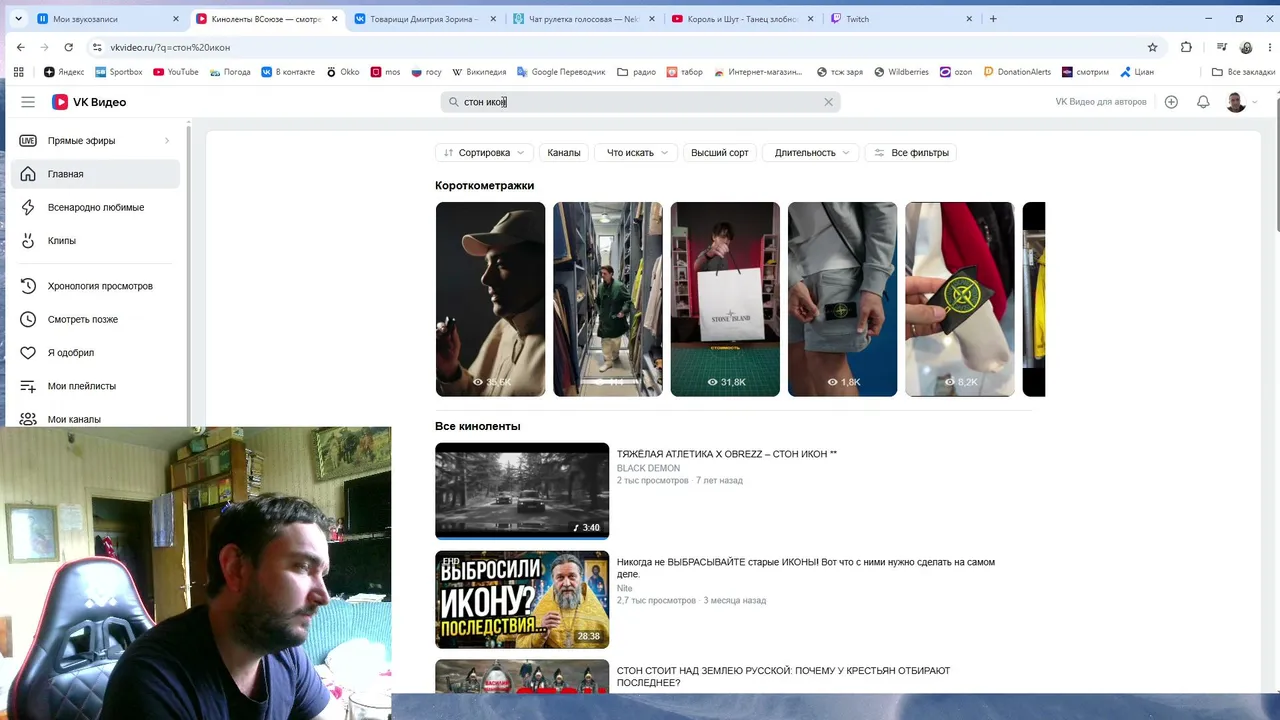Open the Google Переводчик bookmark
1280x720 pixels.
point(561,72)
